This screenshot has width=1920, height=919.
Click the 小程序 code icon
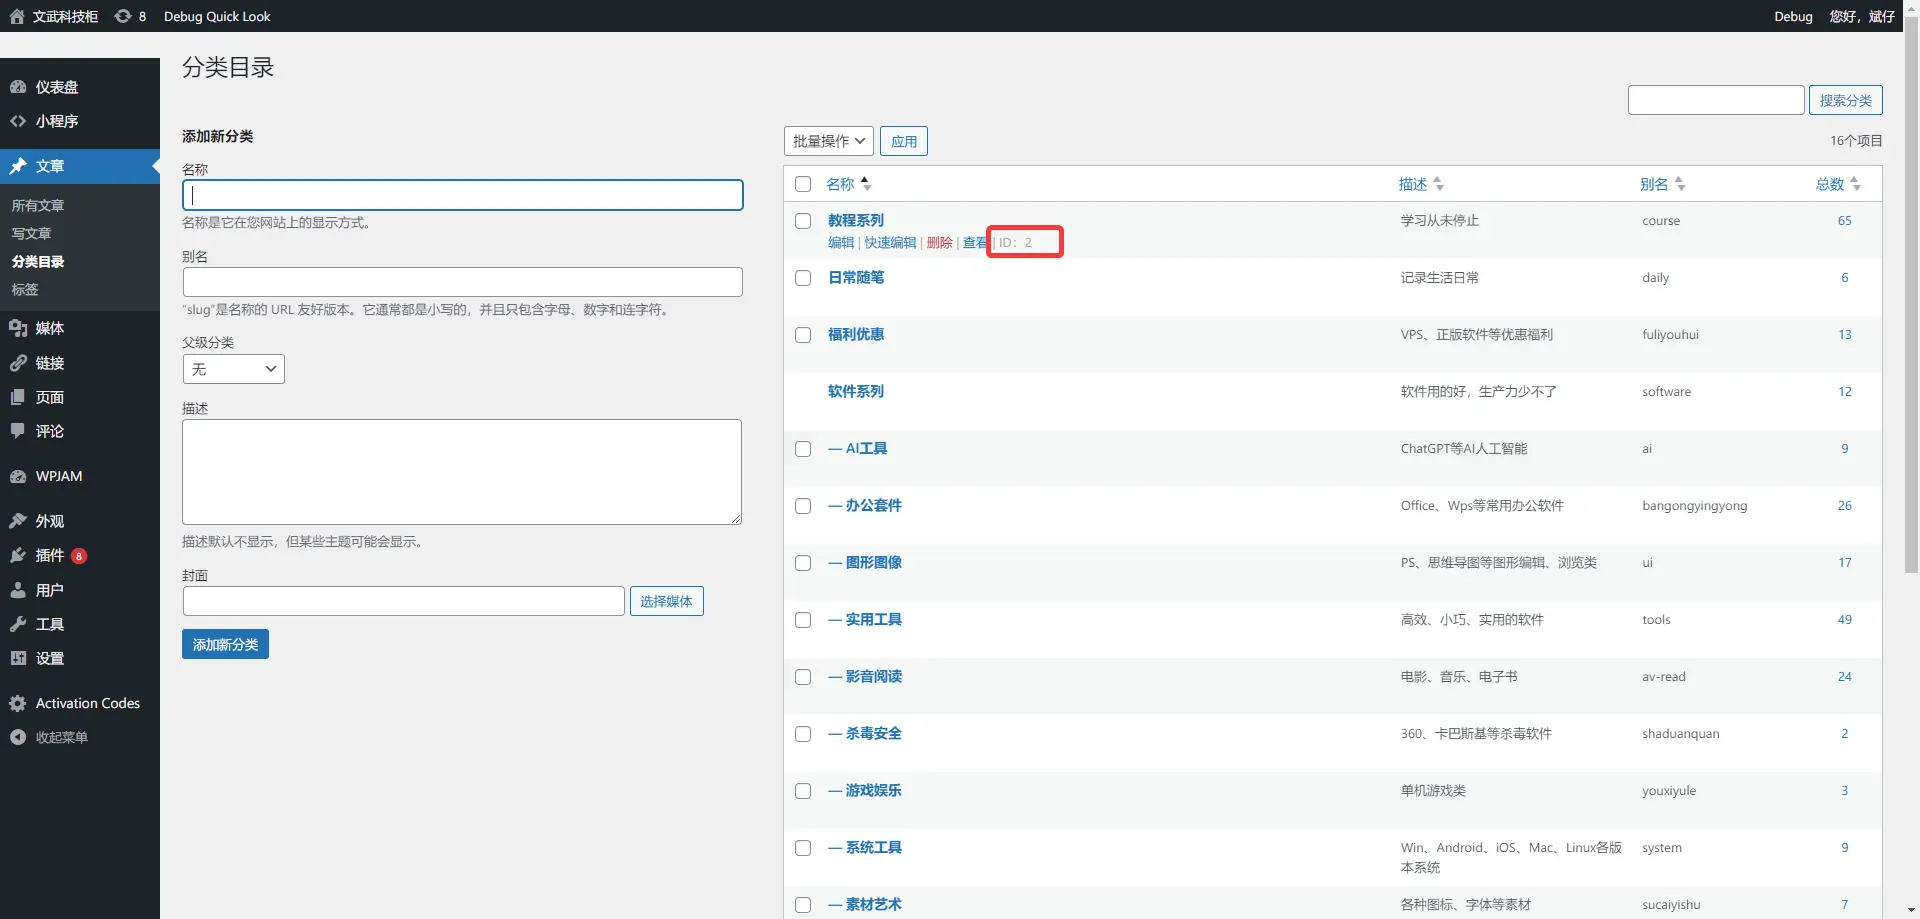tap(18, 121)
